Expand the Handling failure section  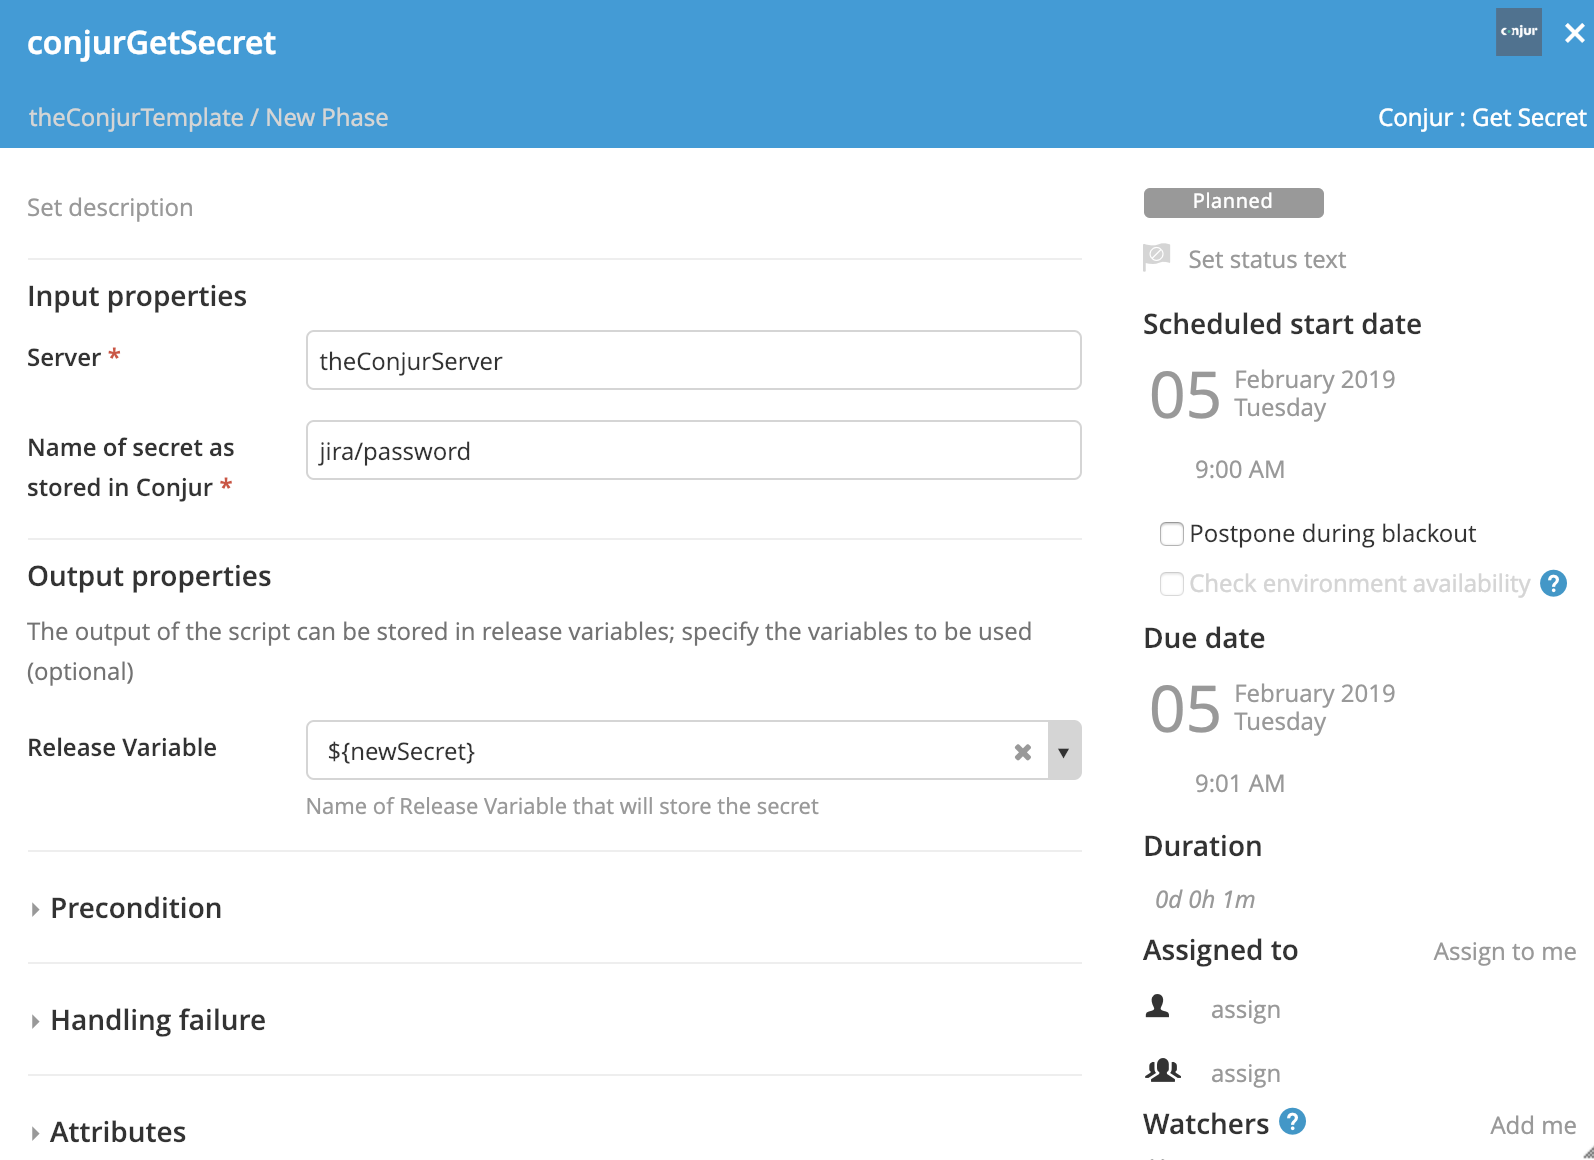[147, 1020]
